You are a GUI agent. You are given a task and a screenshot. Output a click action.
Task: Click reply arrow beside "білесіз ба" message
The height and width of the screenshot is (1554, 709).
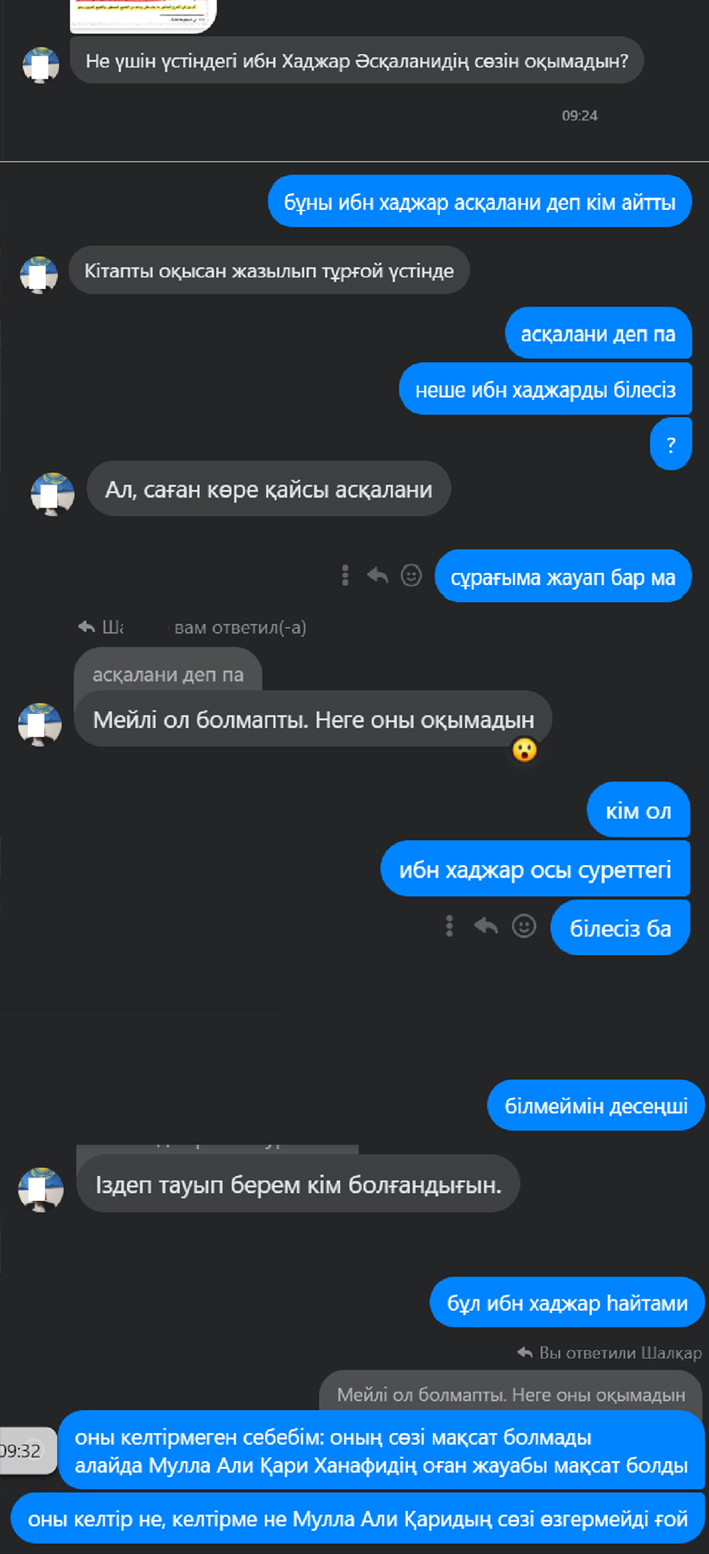(486, 926)
